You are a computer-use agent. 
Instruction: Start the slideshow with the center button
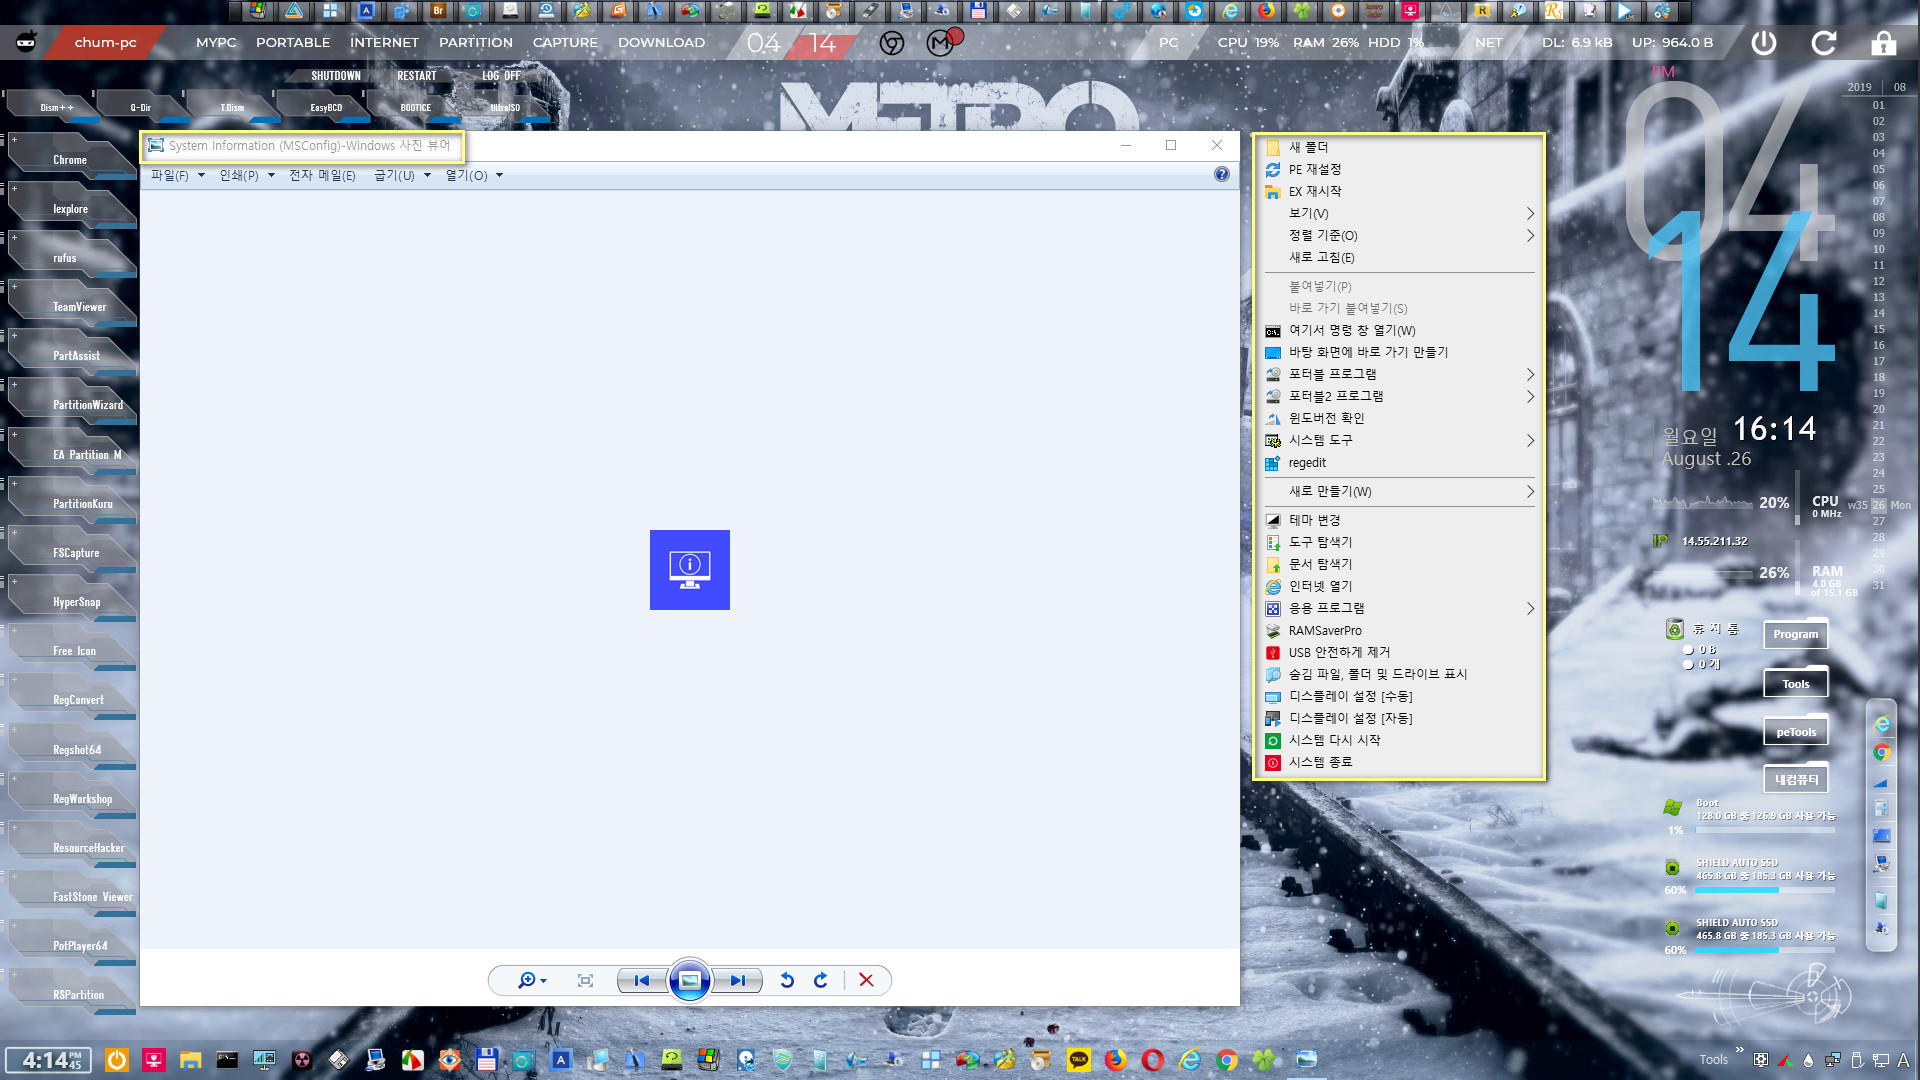tap(690, 980)
